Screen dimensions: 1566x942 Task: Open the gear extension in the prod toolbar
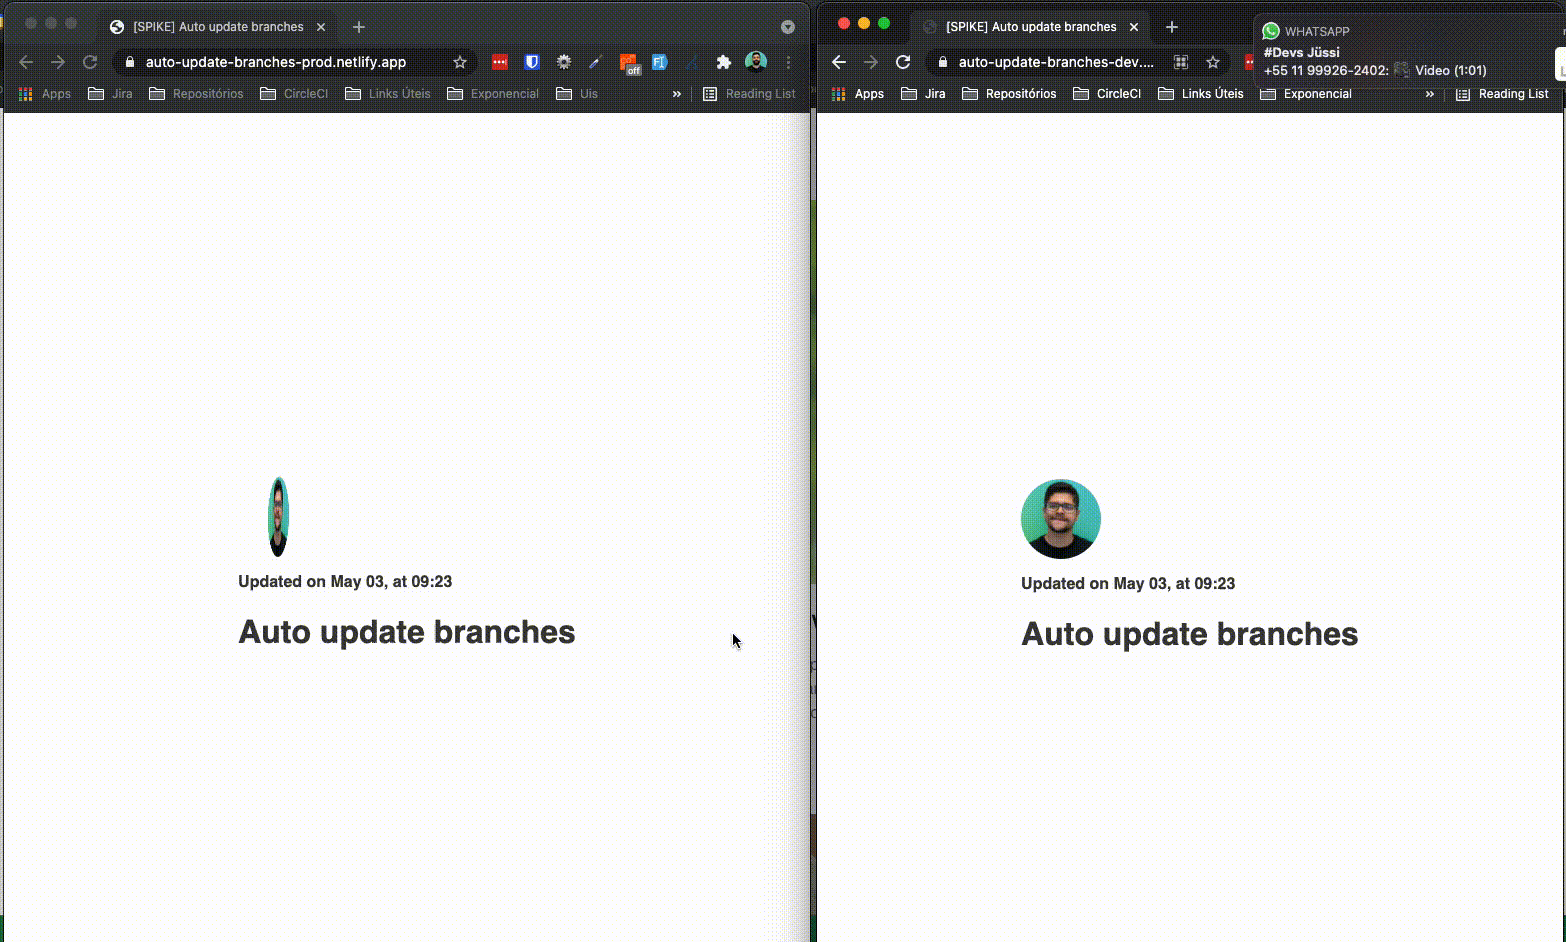[x=564, y=62]
